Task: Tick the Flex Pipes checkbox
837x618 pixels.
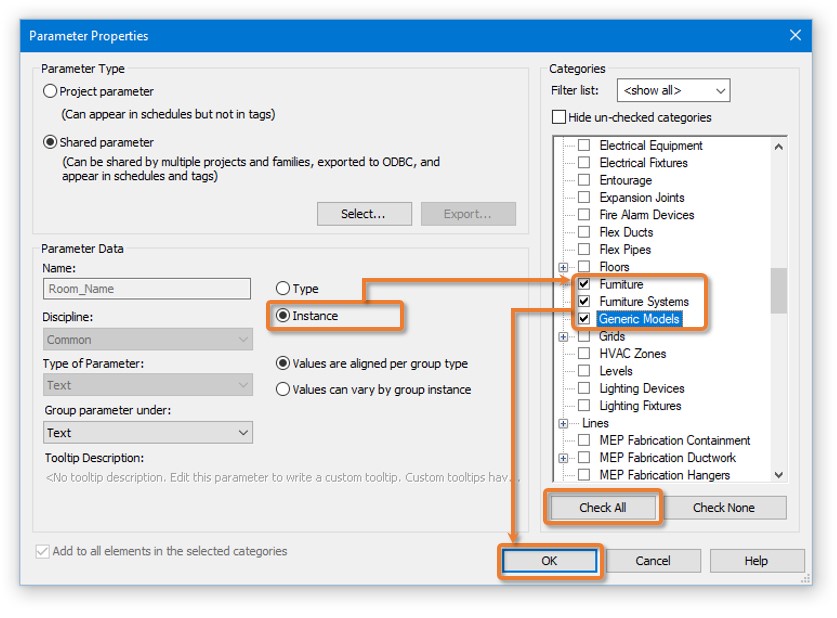Action: [x=584, y=249]
